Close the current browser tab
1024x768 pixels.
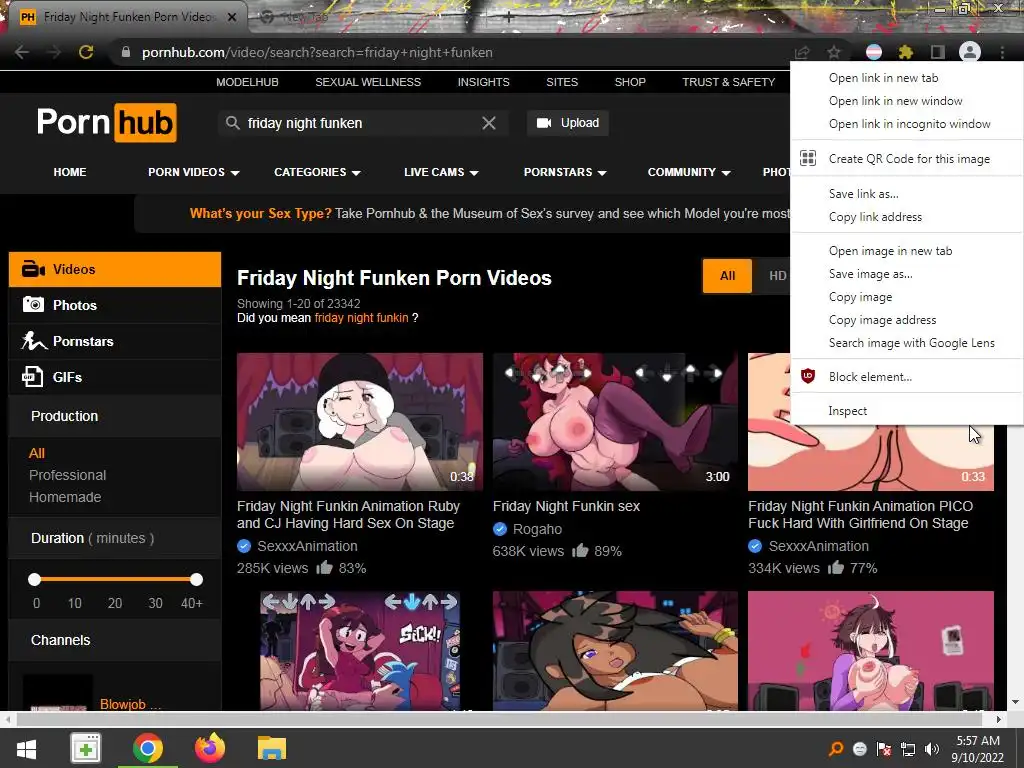tap(232, 17)
